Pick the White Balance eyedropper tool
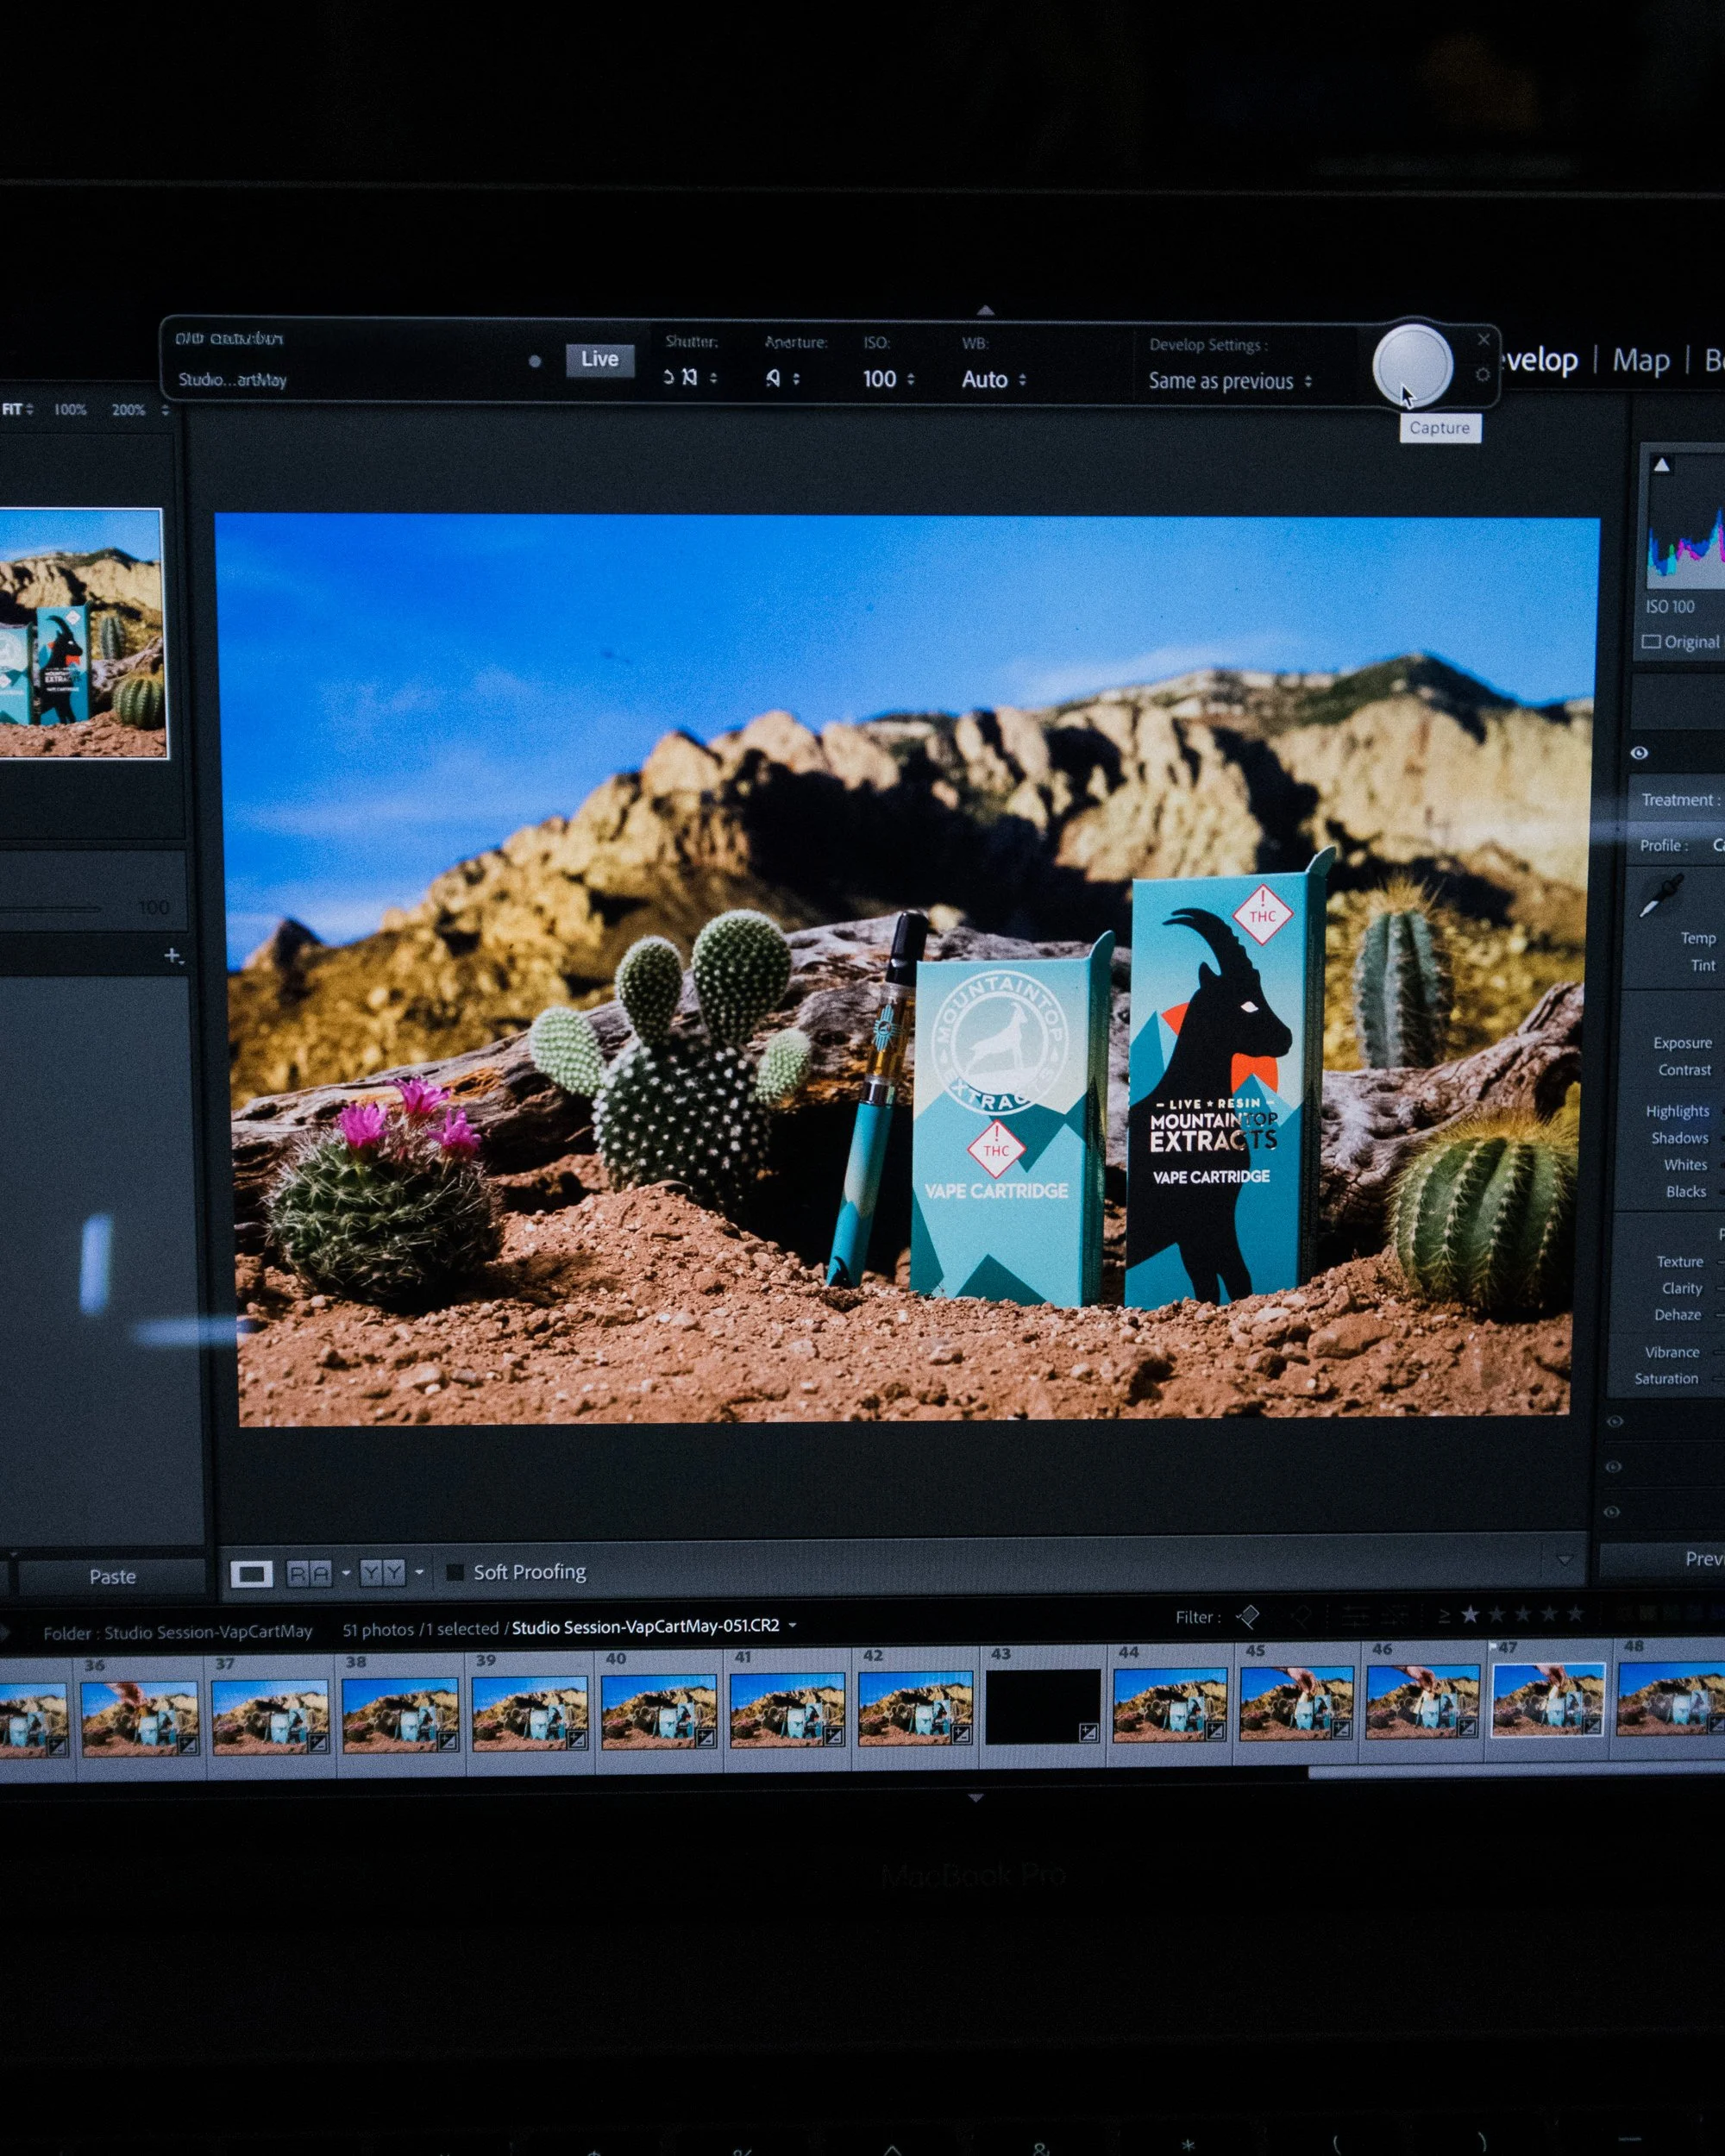 coord(1660,895)
